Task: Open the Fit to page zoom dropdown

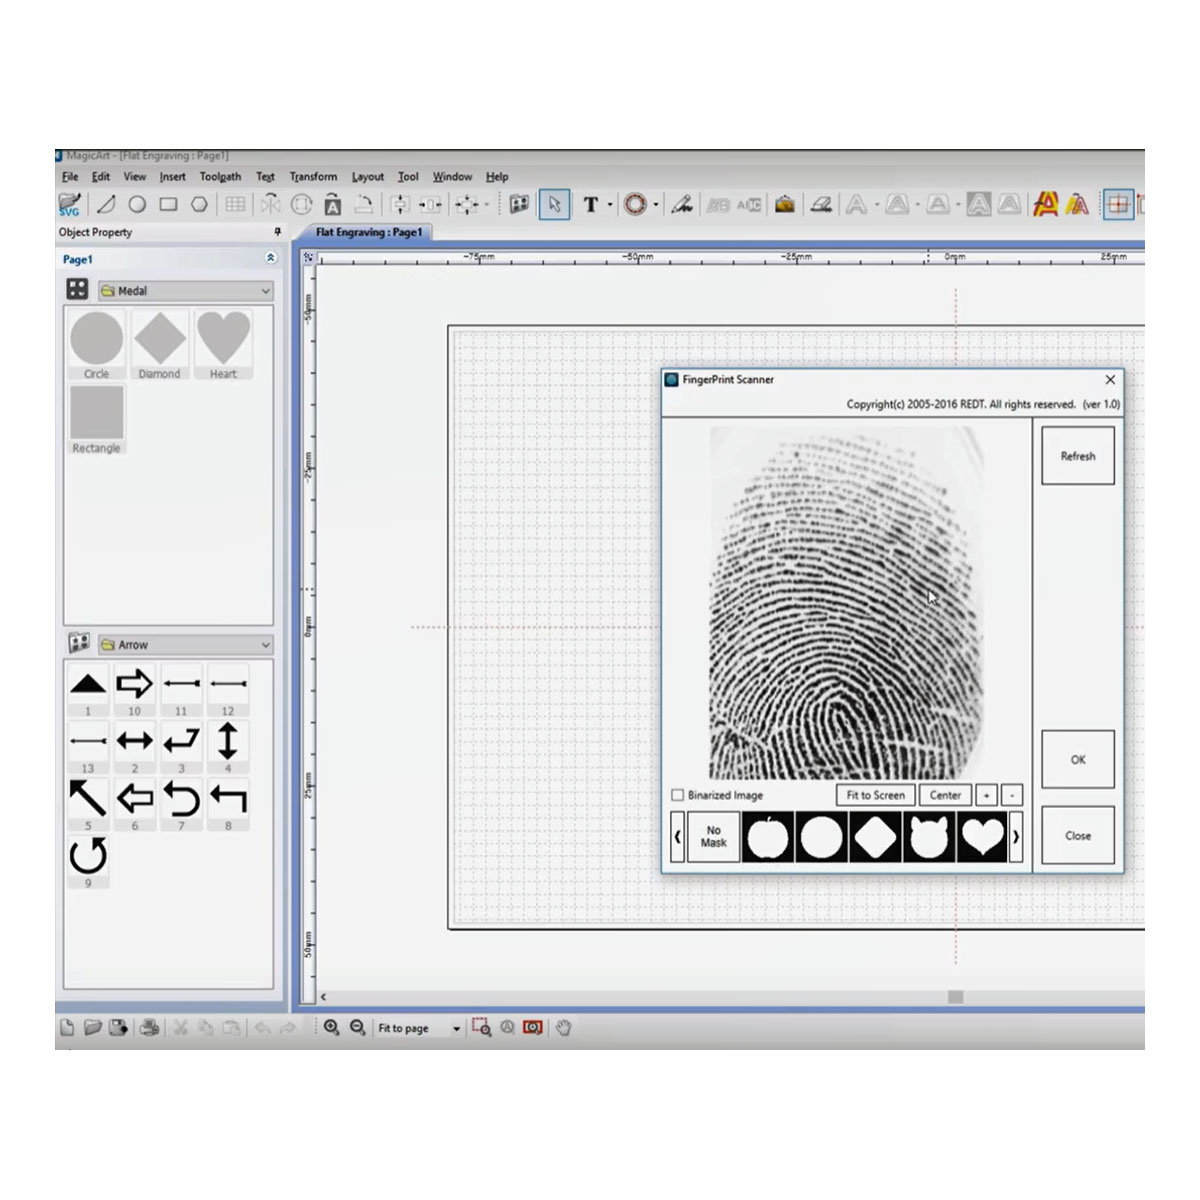Action: click(x=458, y=1028)
